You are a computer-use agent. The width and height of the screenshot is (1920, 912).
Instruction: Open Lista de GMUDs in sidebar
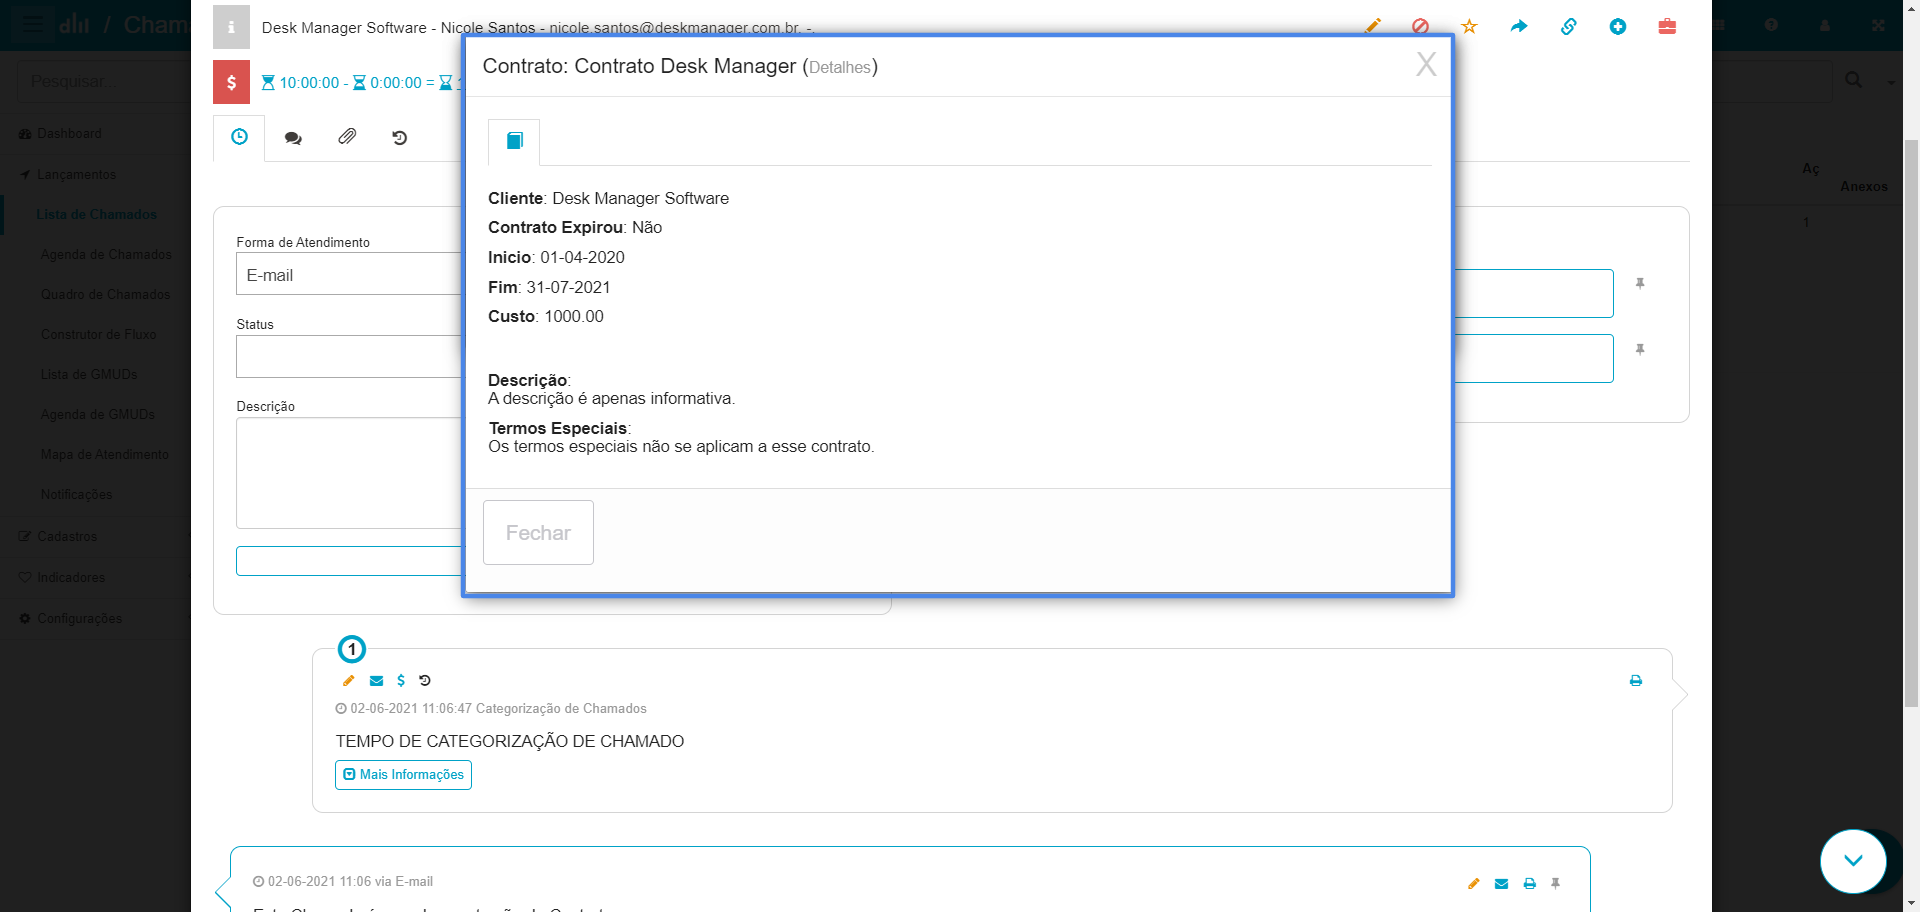point(89,375)
